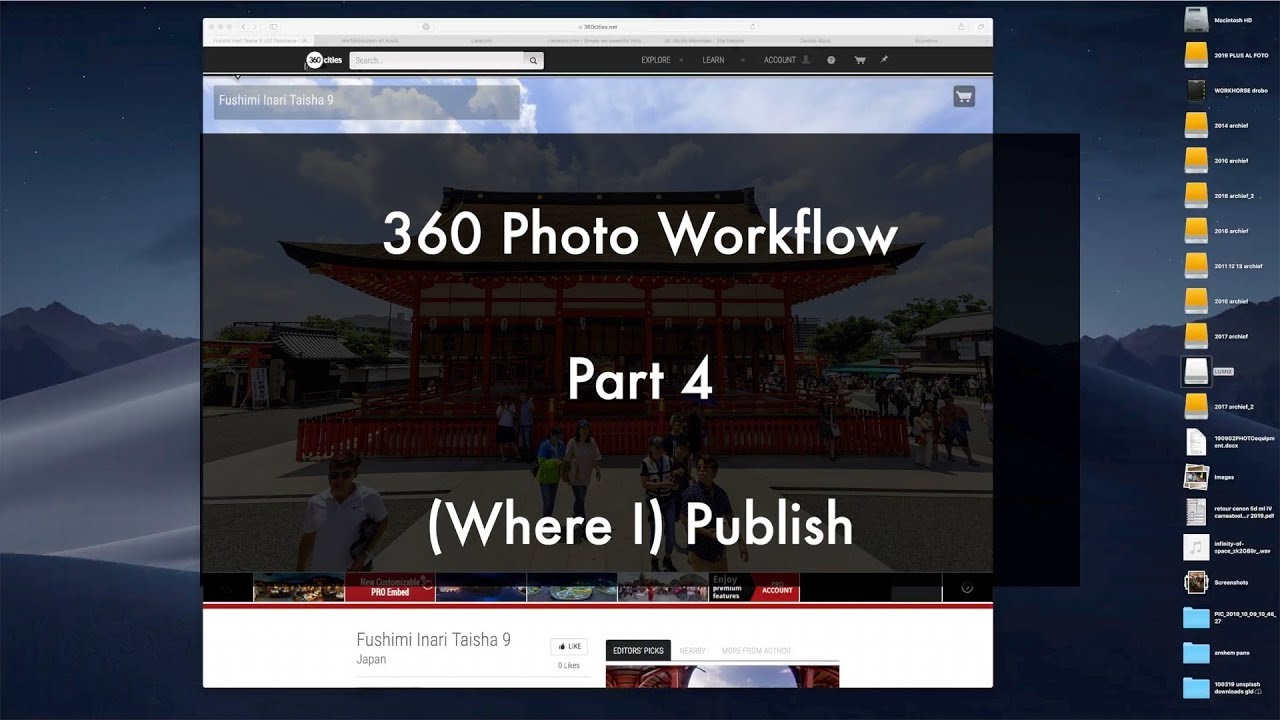
Task: Open the editors' pick panorama preview
Action: pos(722,677)
